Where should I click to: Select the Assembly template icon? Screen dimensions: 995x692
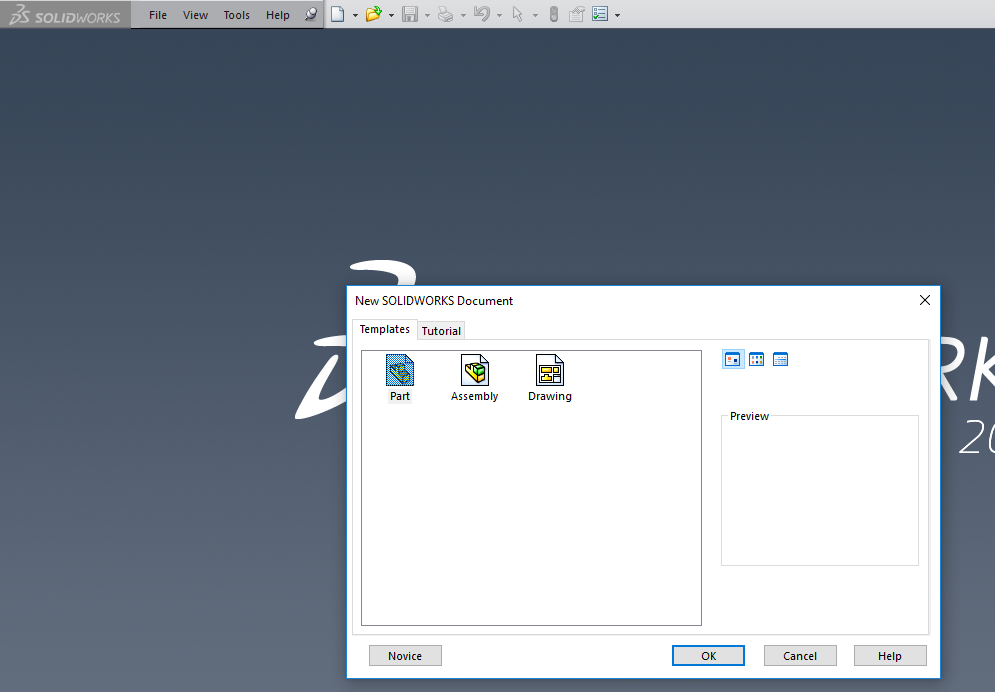(475, 370)
